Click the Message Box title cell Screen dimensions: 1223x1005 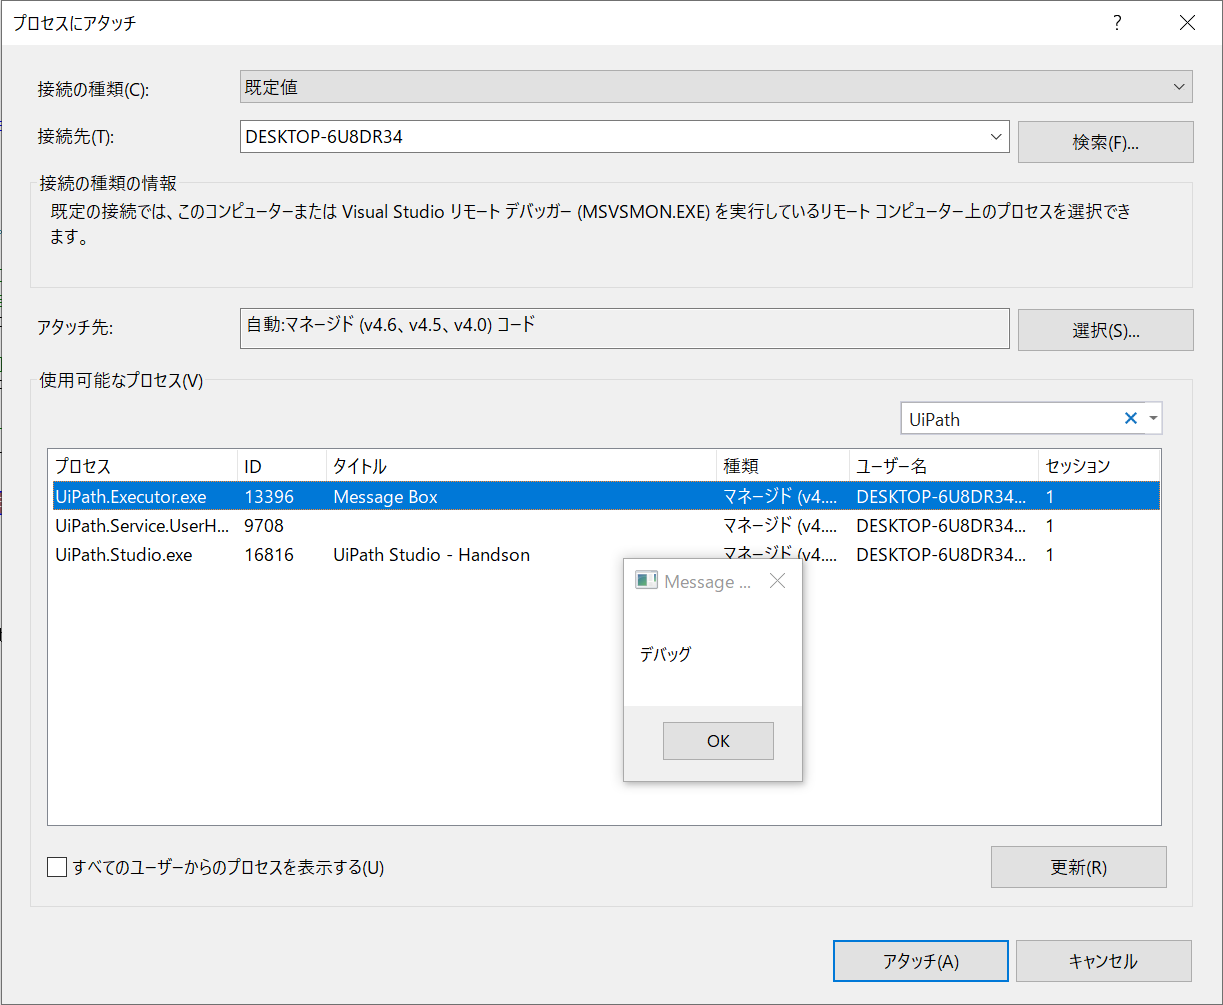coord(385,496)
